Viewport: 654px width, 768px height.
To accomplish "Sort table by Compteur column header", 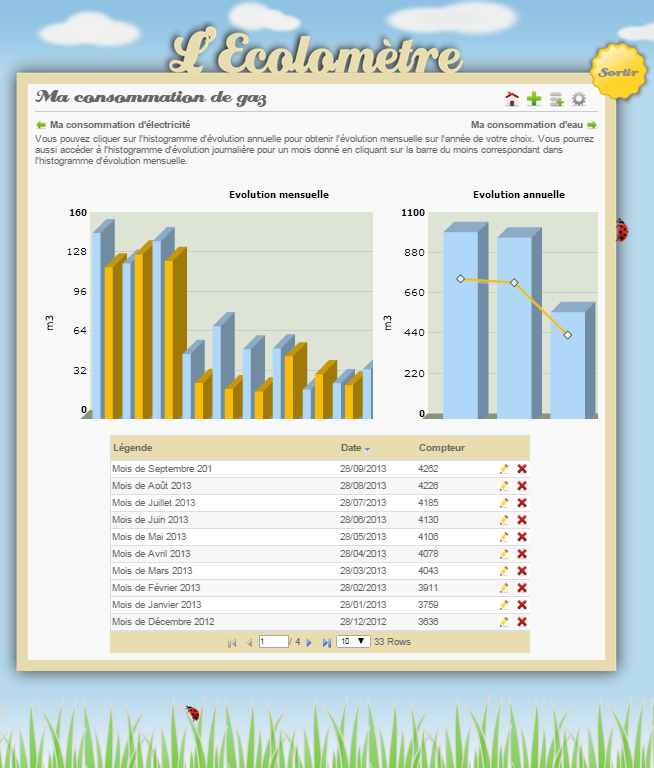I will point(442,448).
